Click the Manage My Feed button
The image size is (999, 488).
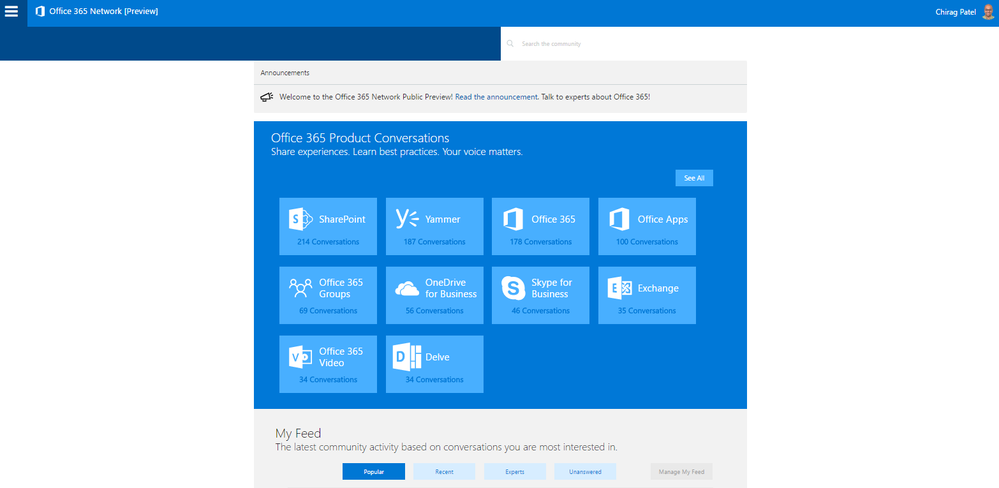tap(681, 471)
